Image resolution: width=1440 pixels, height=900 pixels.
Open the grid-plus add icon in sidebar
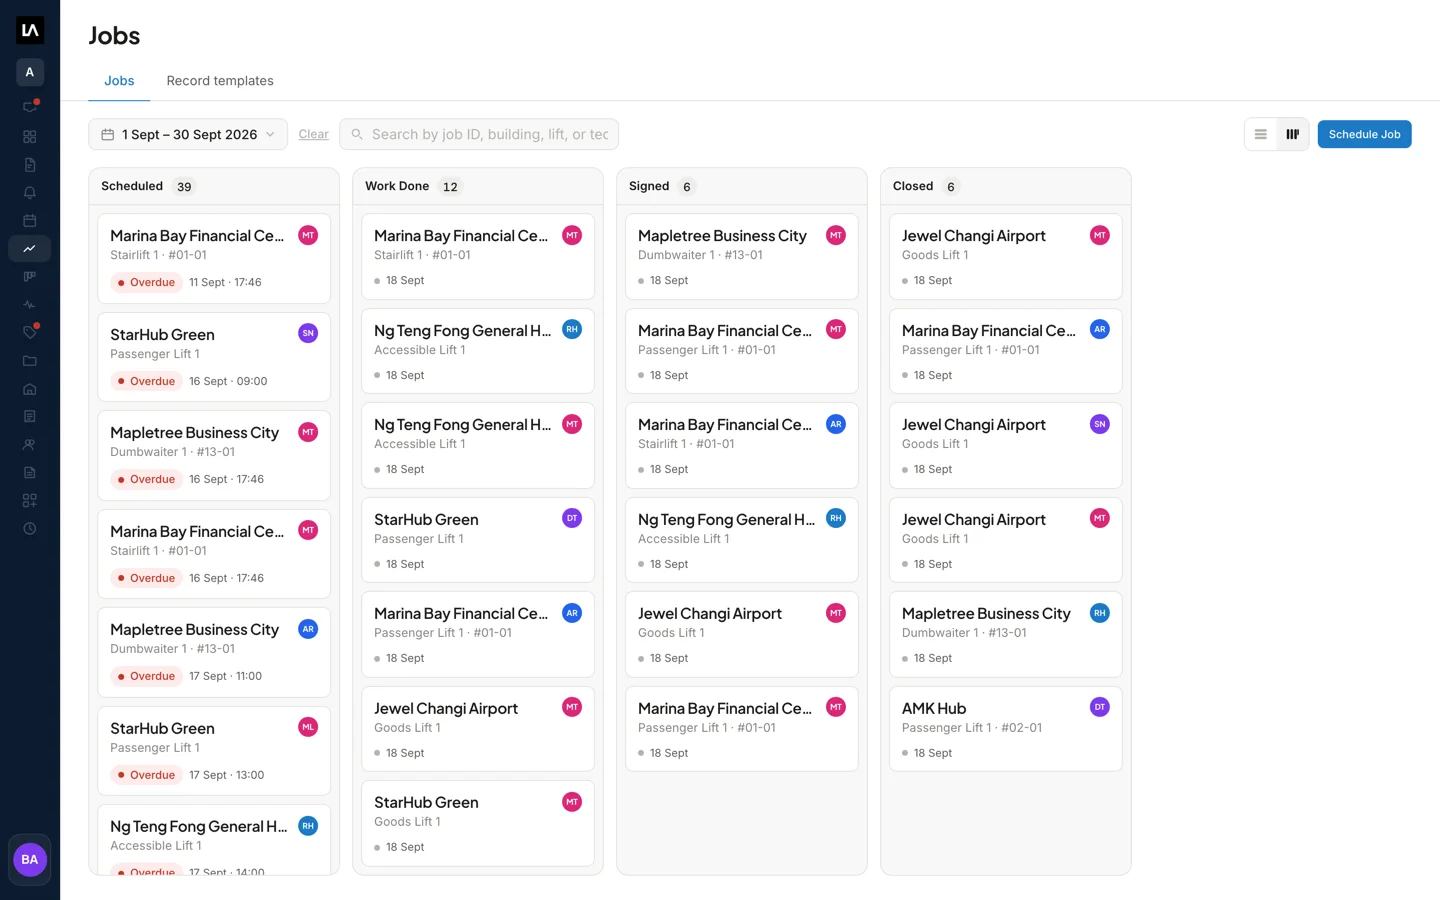click(x=30, y=500)
